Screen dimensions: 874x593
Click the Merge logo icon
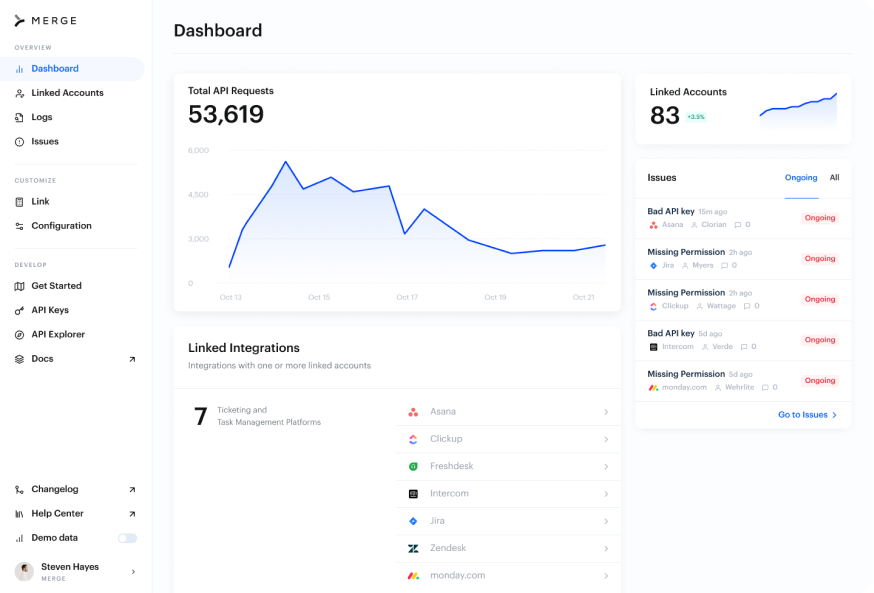click(x=19, y=20)
